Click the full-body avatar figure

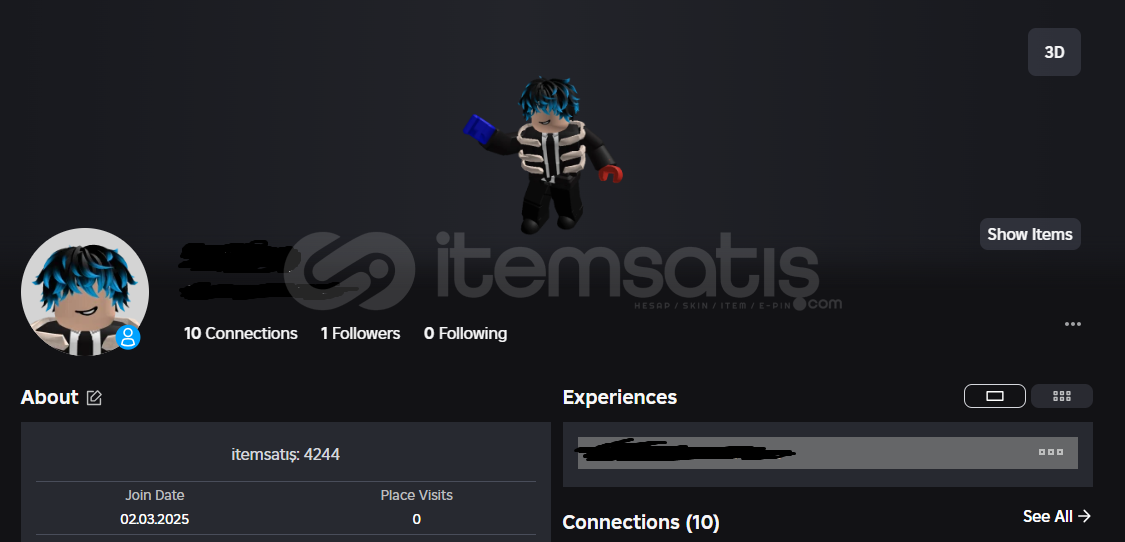543,154
